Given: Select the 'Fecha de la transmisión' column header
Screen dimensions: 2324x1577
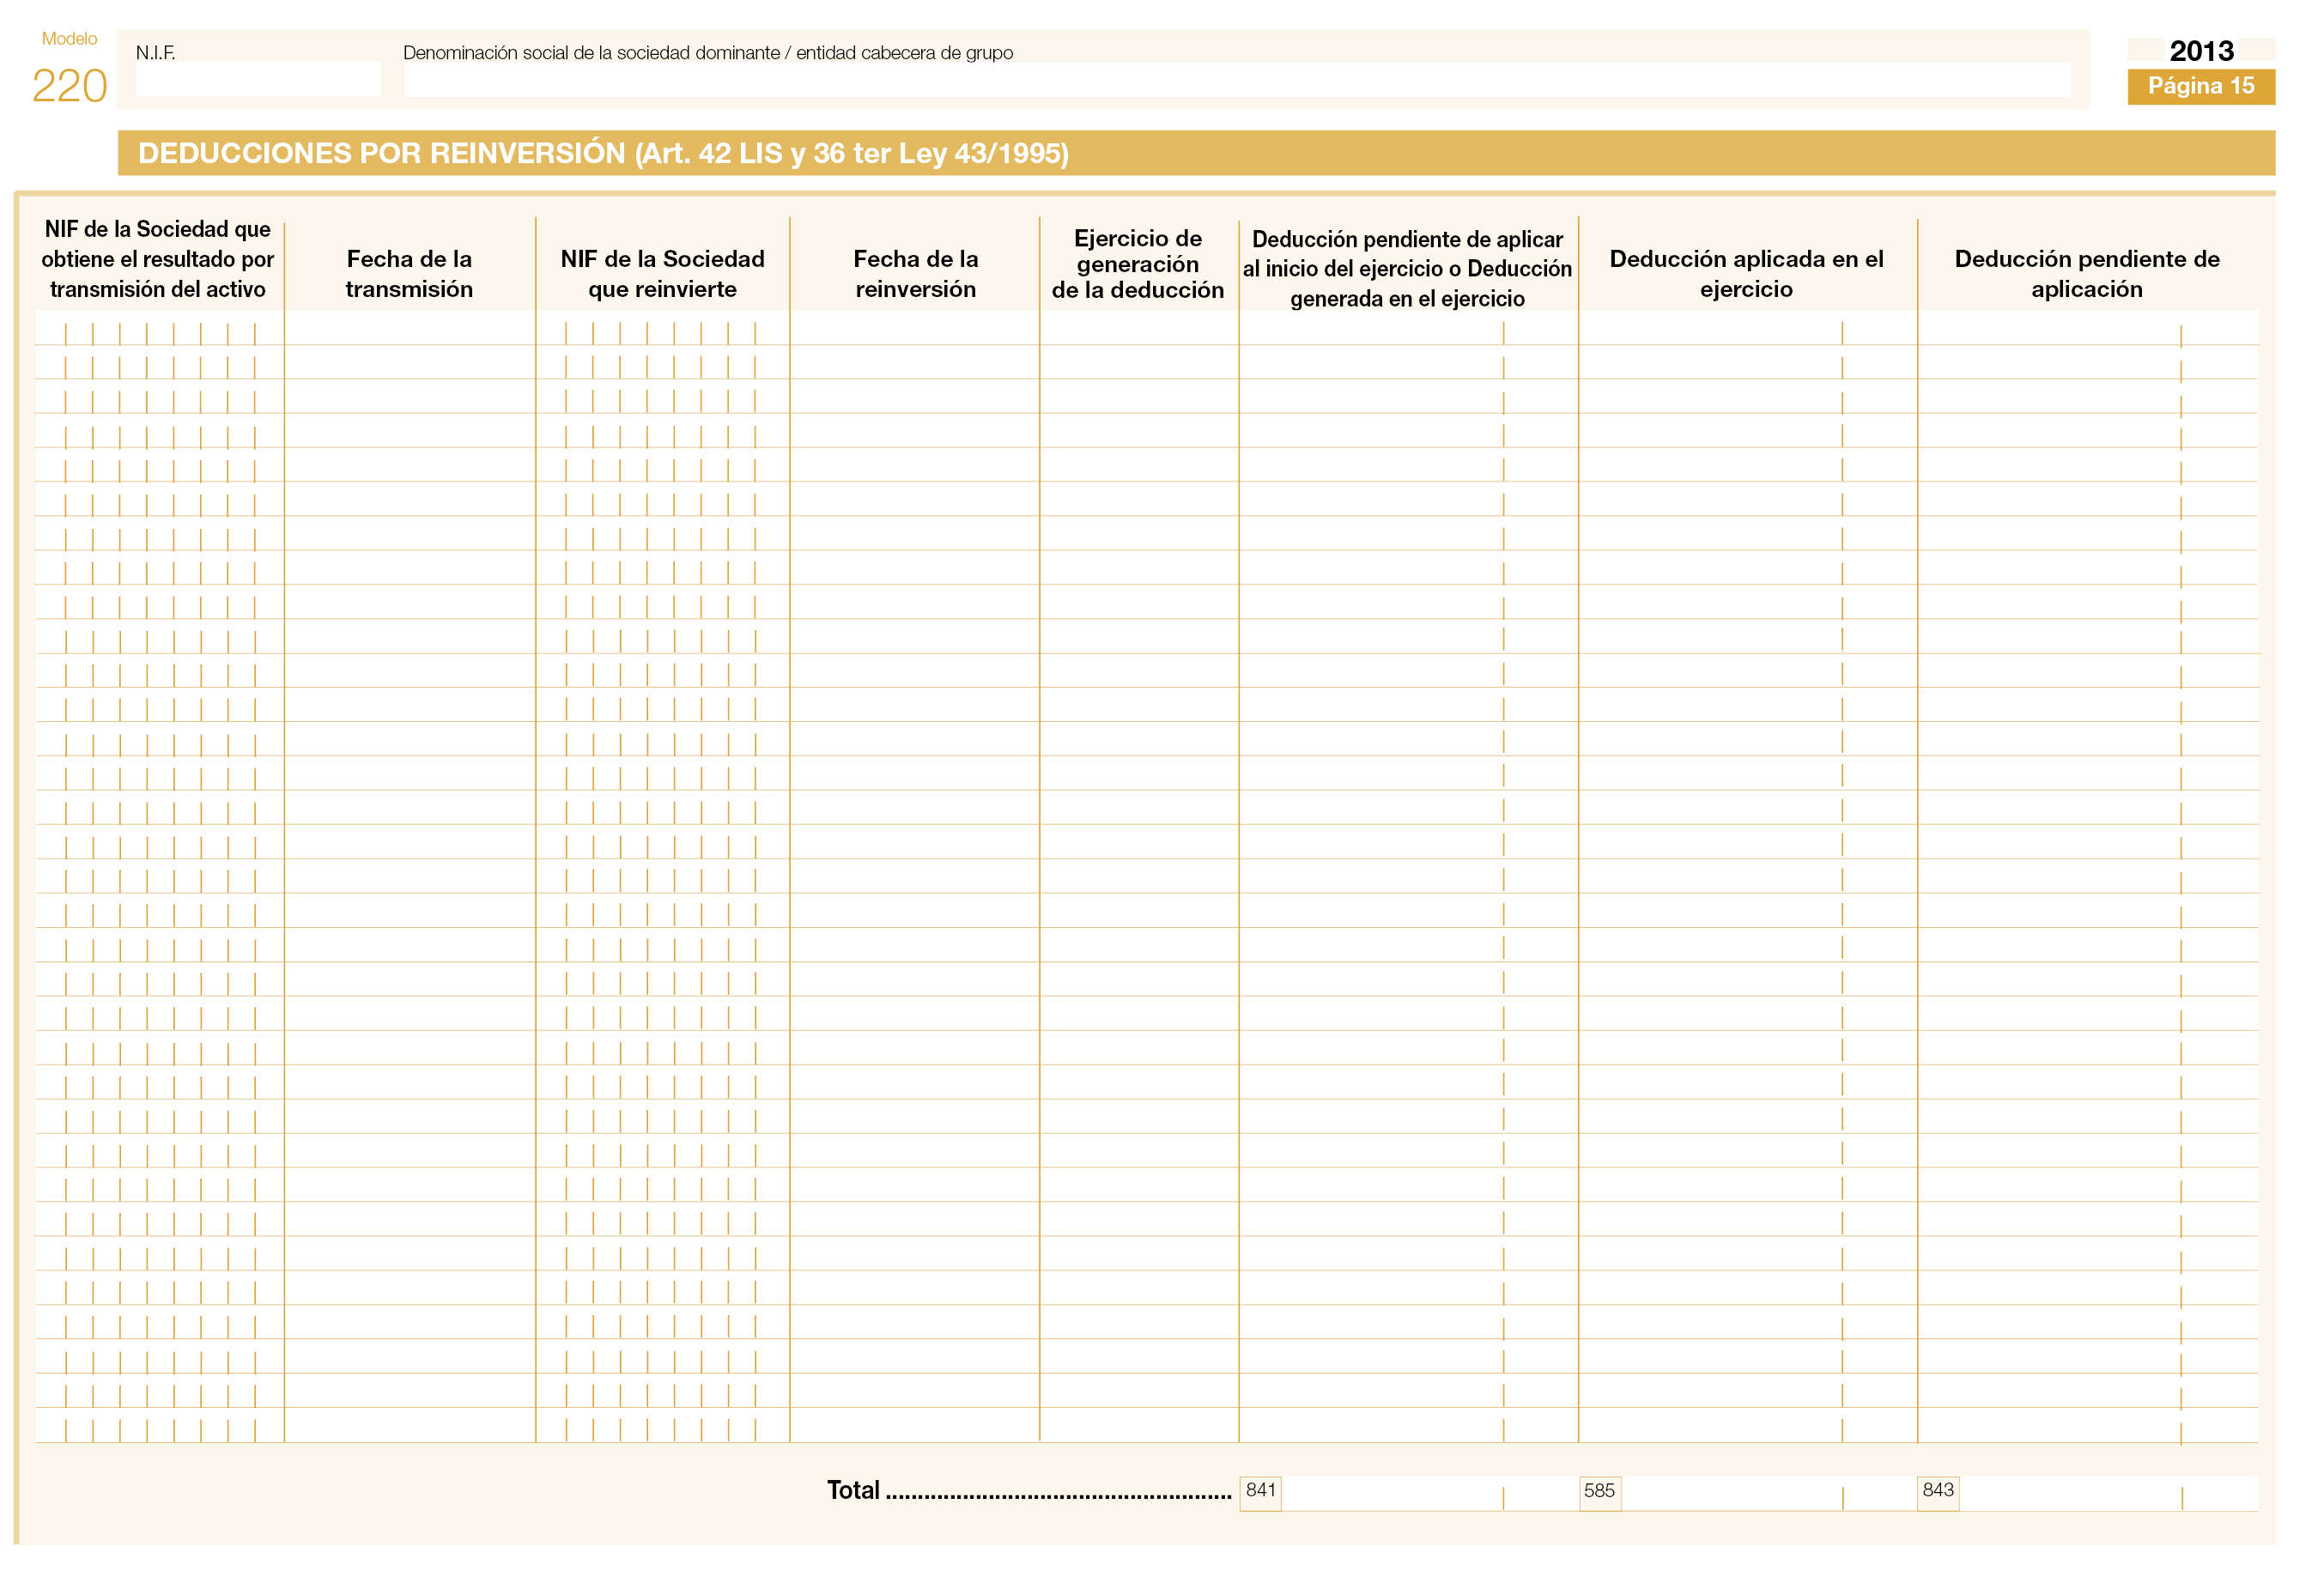Looking at the screenshot, I should 409,274.
